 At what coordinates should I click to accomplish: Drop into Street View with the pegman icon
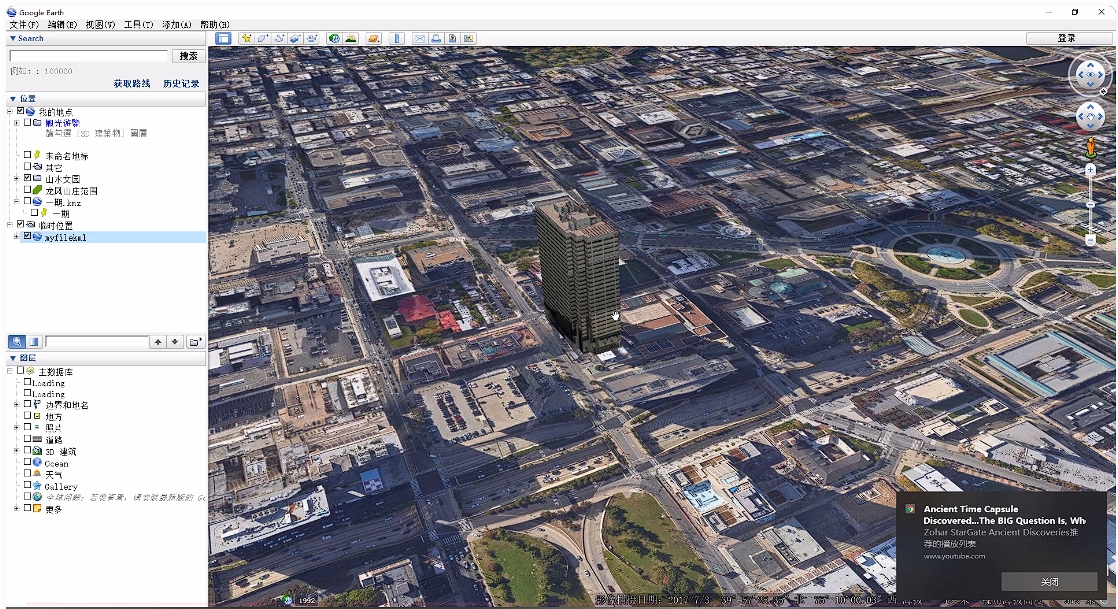pos(1090,149)
